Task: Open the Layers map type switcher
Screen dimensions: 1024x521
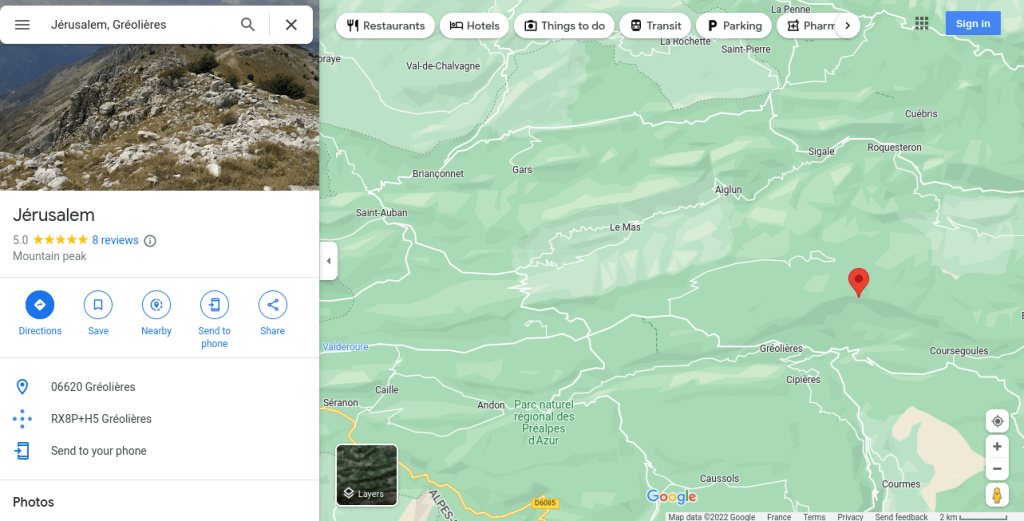Action: pos(367,475)
